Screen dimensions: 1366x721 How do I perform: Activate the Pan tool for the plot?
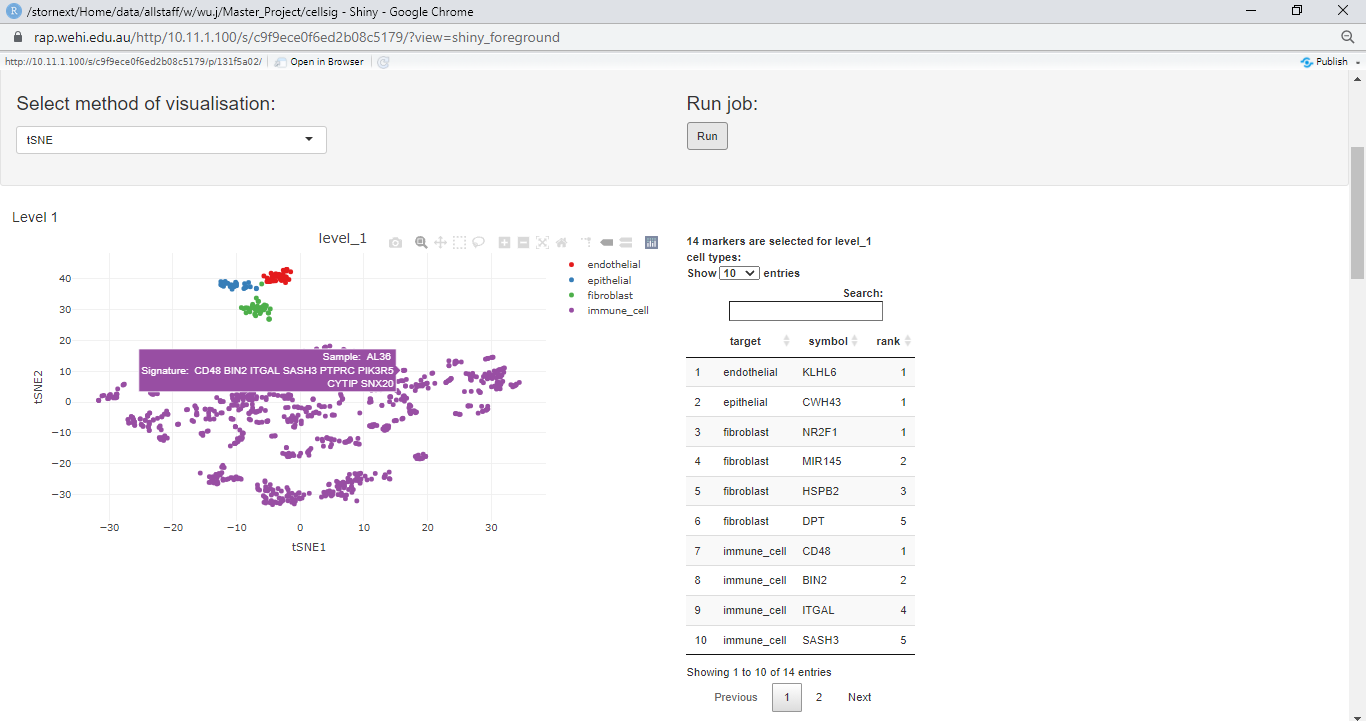[x=440, y=242]
